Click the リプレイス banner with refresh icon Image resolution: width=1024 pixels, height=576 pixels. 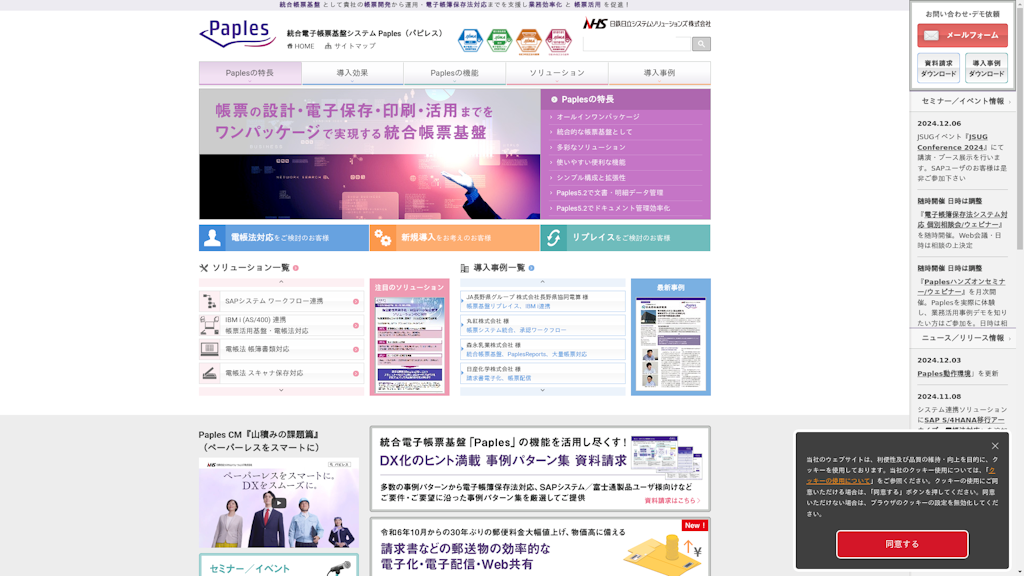pyautogui.click(x=625, y=238)
